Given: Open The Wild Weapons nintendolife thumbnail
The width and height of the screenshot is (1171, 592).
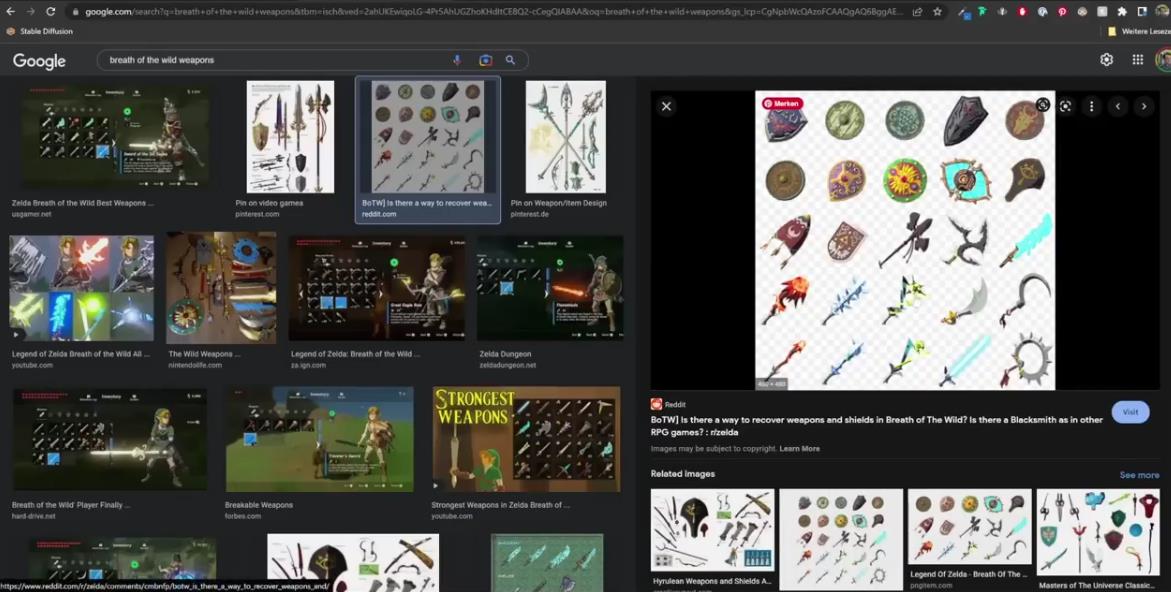Looking at the screenshot, I should coord(221,288).
